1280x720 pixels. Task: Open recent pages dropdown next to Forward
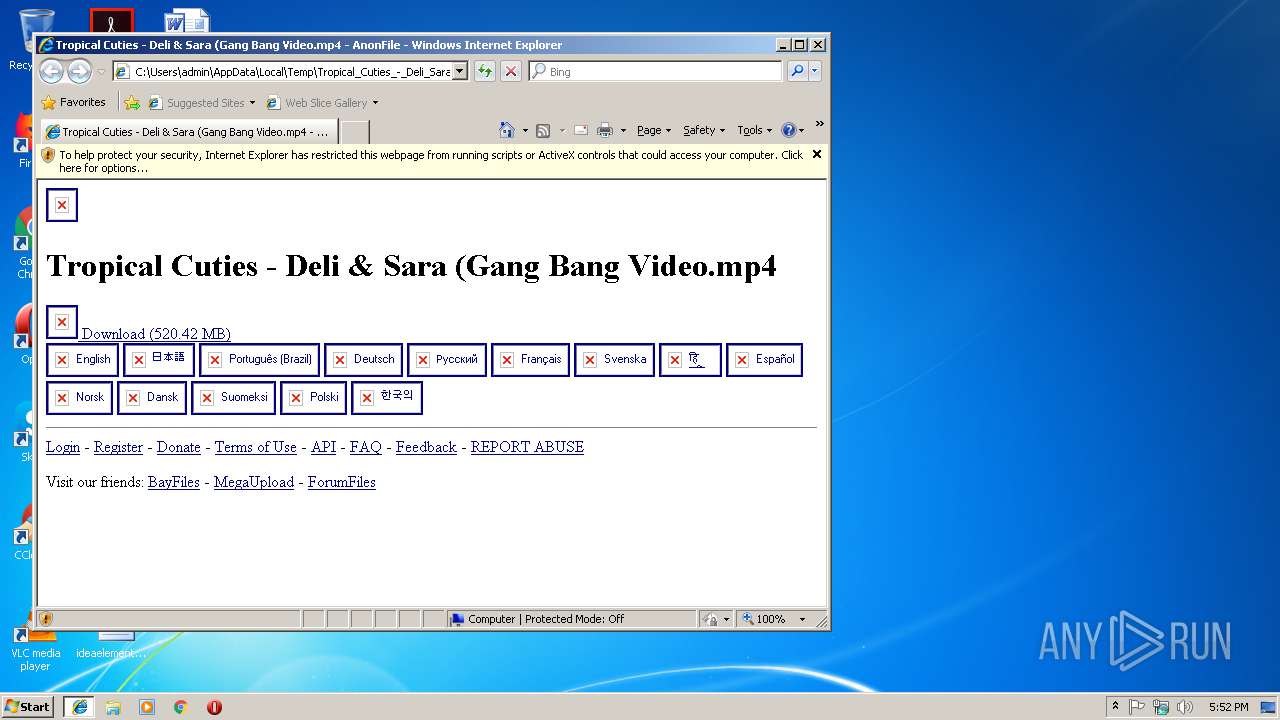point(101,72)
